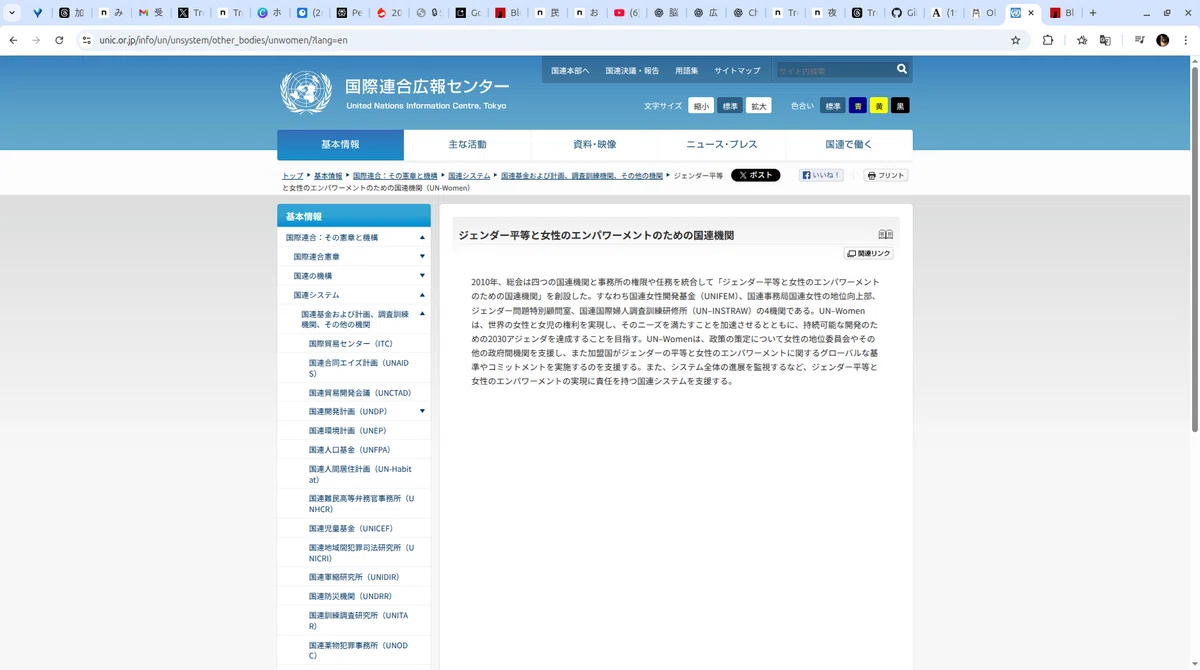Open 国連合同エイズ計画（UNAIDS） in sidebar
The height and width of the screenshot is (670, 1200).
358,368
